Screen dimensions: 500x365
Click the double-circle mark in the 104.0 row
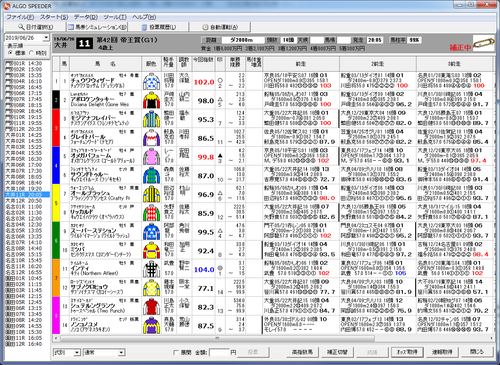tap(220, 268)
